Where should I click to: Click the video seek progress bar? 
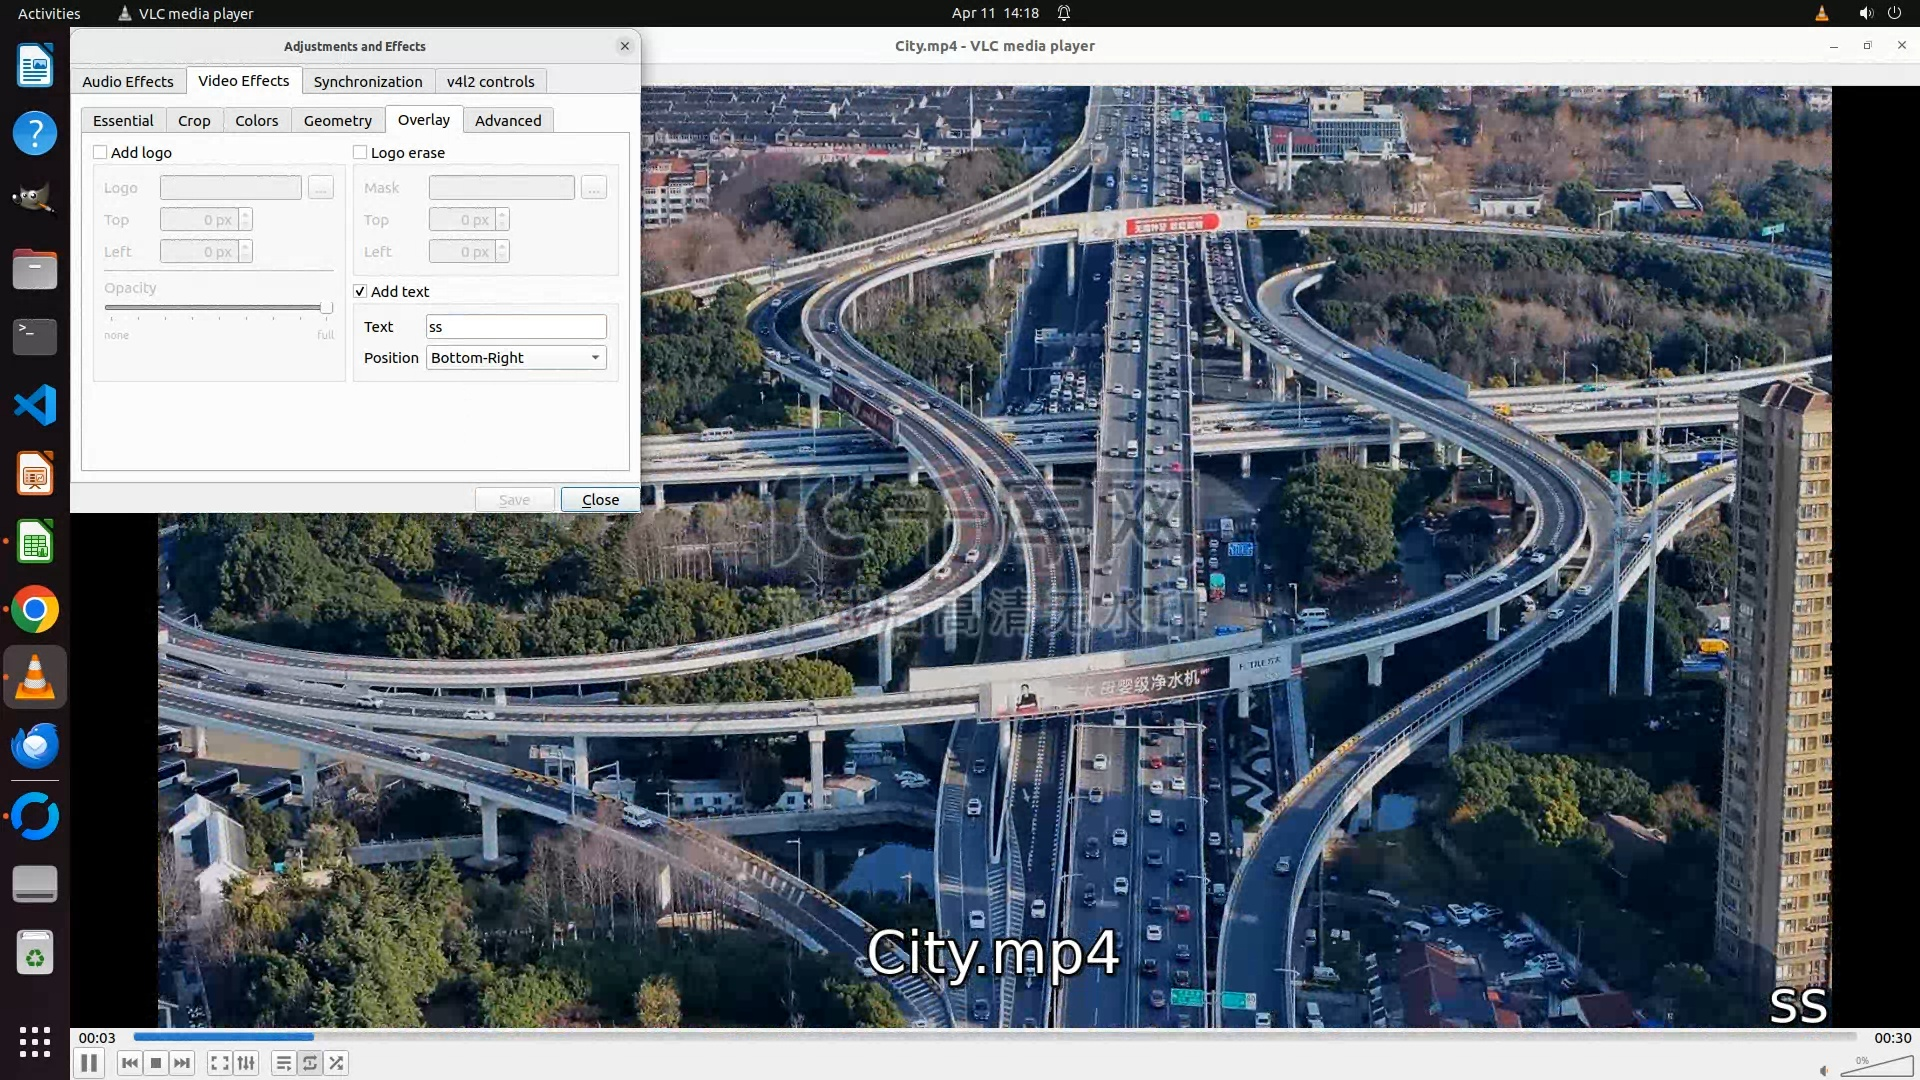click(x=994, y=1037)
